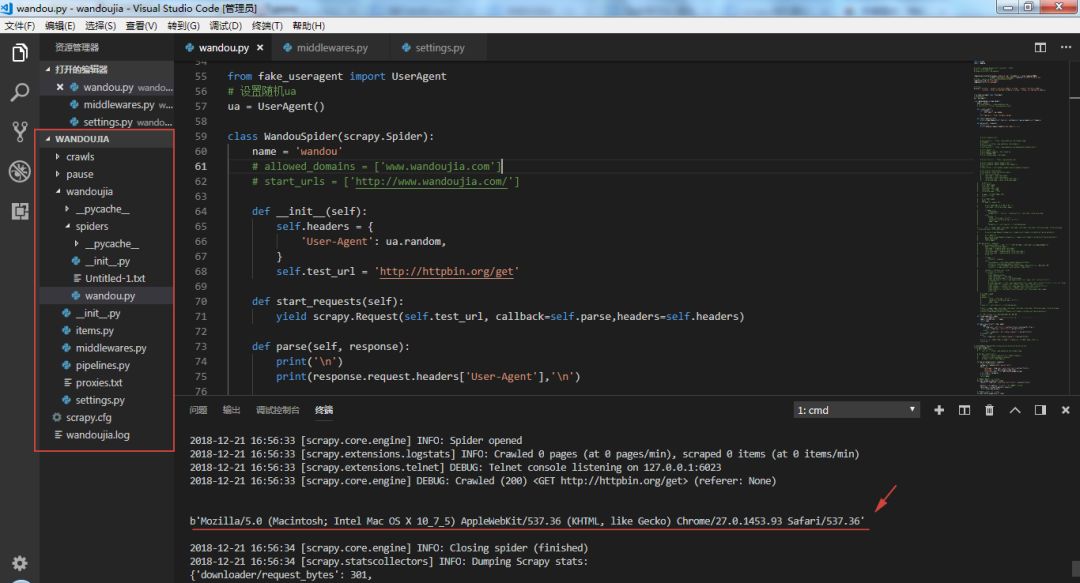Kill the terminal with the trash icon
The image size is (1080, 583).
click(x=990, y=410)
